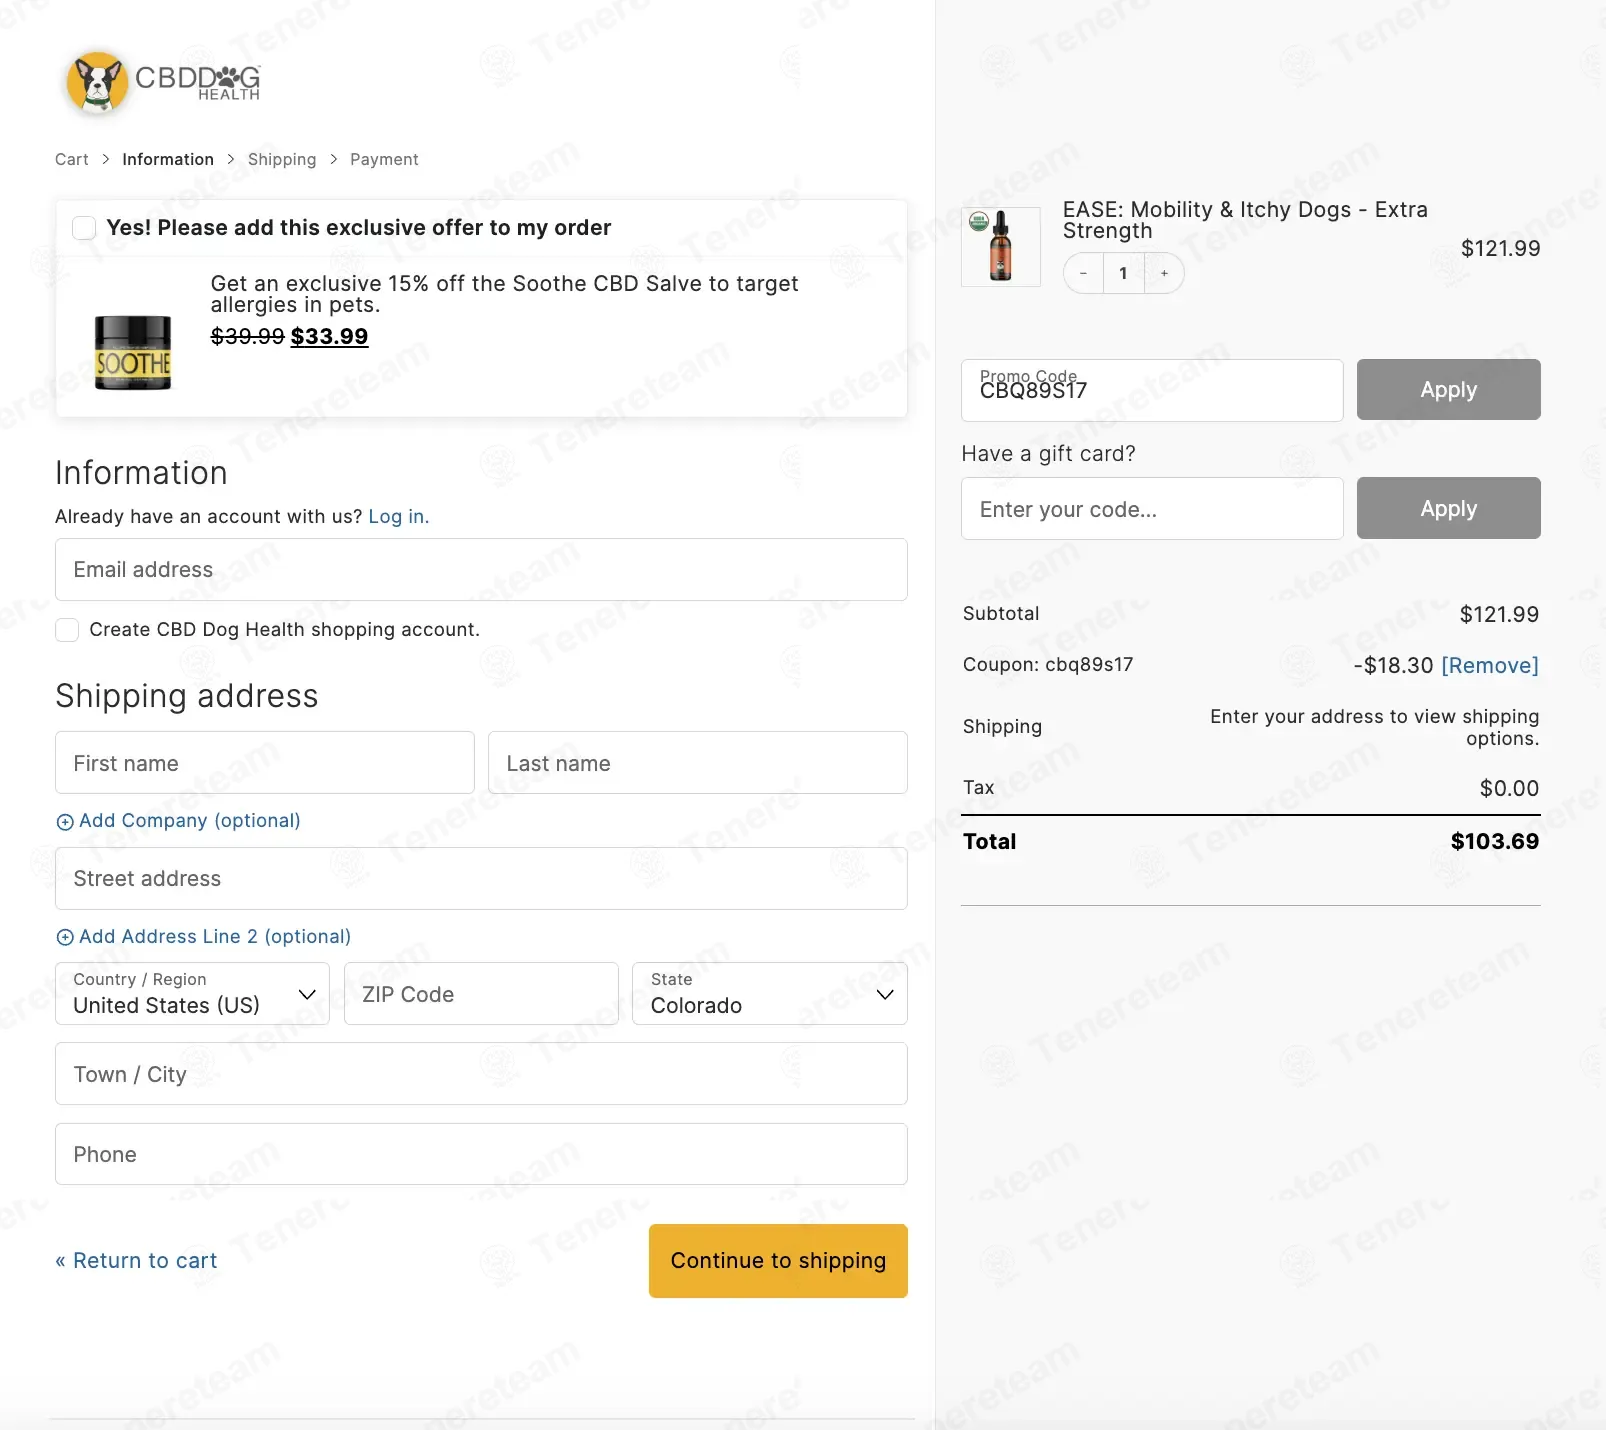
Task: Click the discounted price $33.99
Action: click(x=330, y=337)
